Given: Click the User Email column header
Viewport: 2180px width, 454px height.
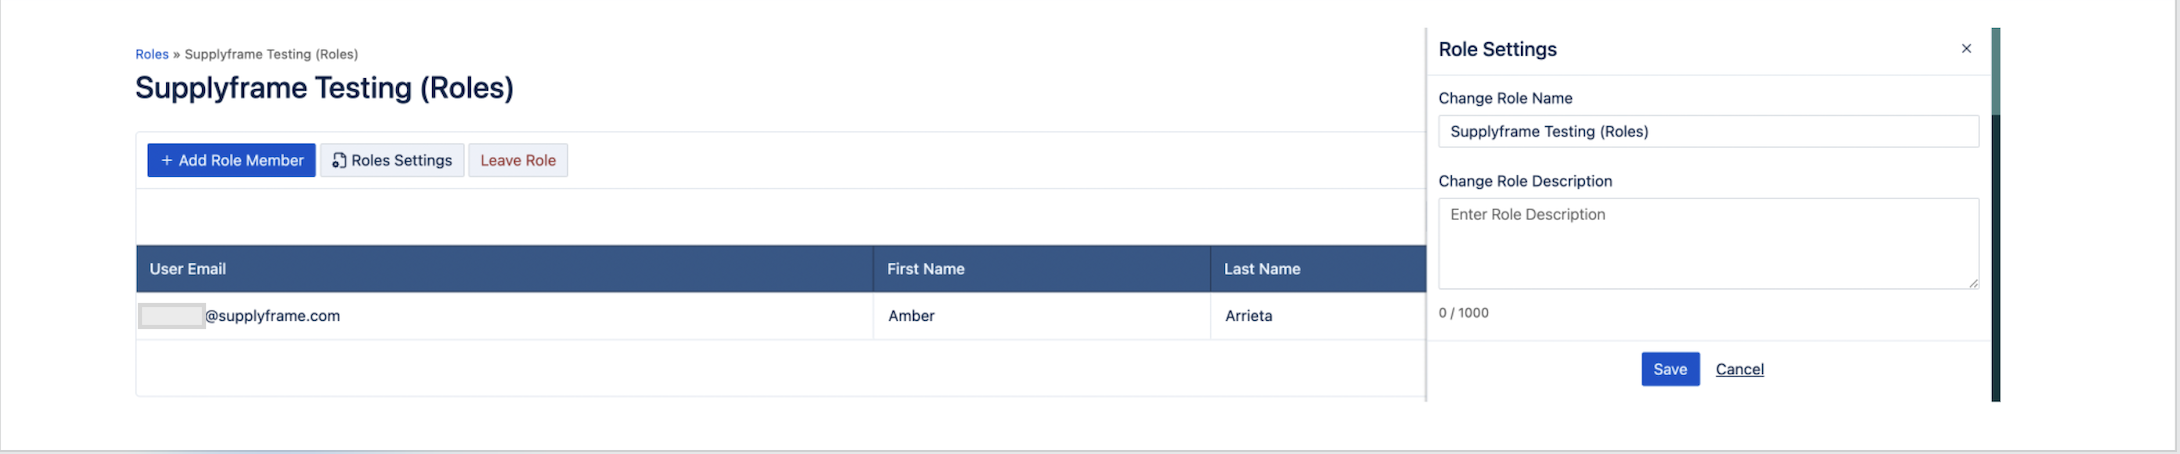Looking at the screenshot, I should pyautogui.click(x=188, y=269).
